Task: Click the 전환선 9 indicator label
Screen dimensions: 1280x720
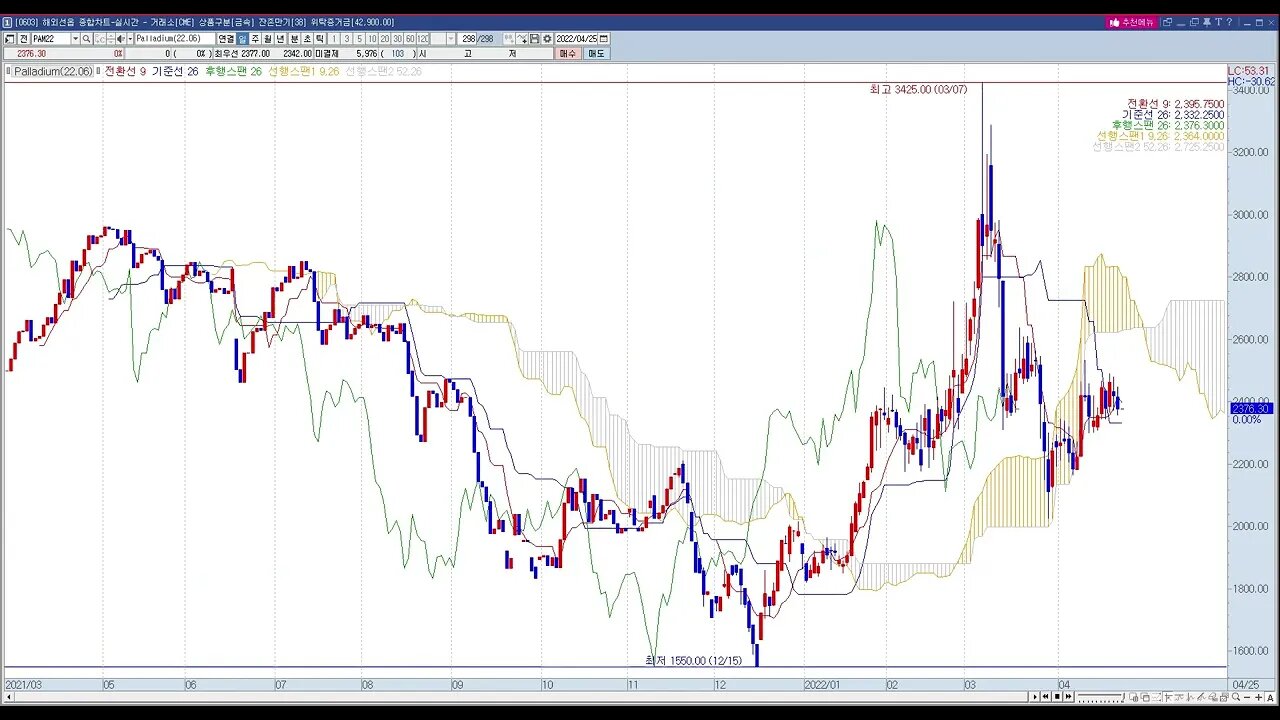Action: tap(125, 71)
